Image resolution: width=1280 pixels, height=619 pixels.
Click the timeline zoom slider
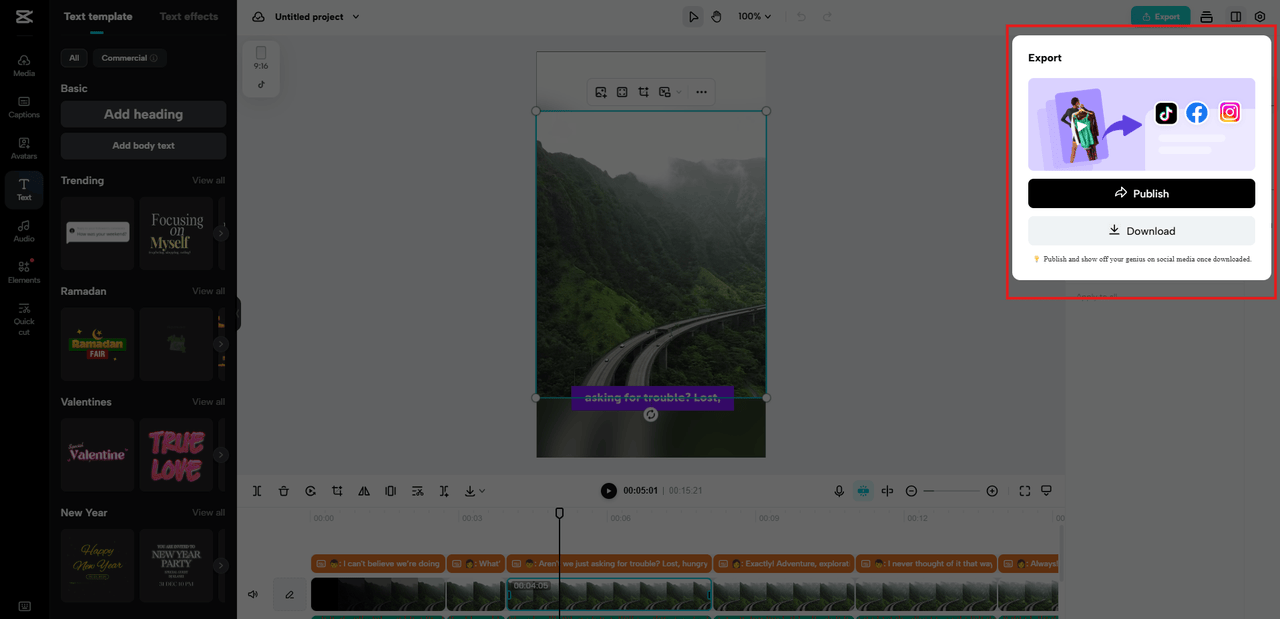pos(951,491)
